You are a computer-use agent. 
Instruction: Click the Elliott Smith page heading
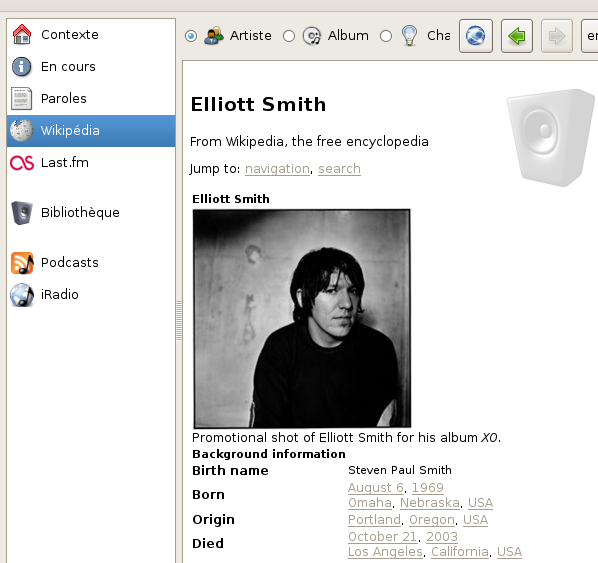[259, 105]
